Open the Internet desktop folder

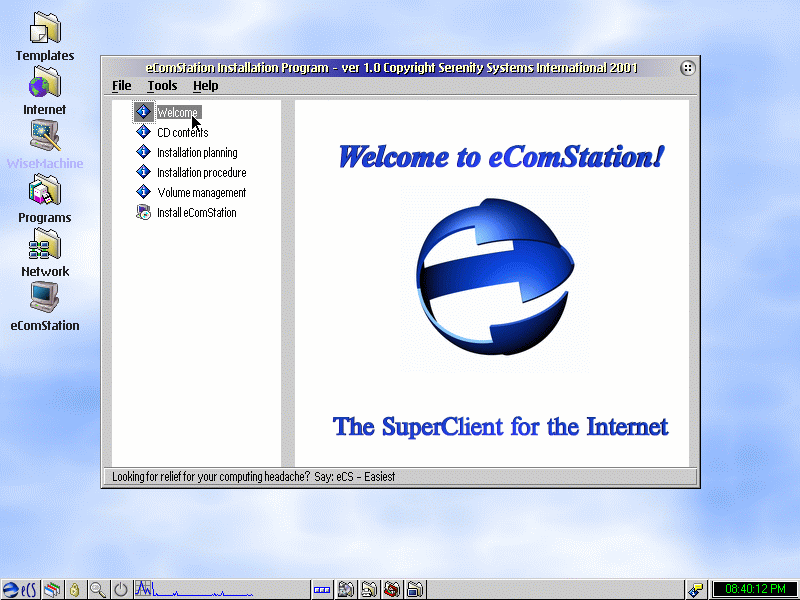(45, 90)
